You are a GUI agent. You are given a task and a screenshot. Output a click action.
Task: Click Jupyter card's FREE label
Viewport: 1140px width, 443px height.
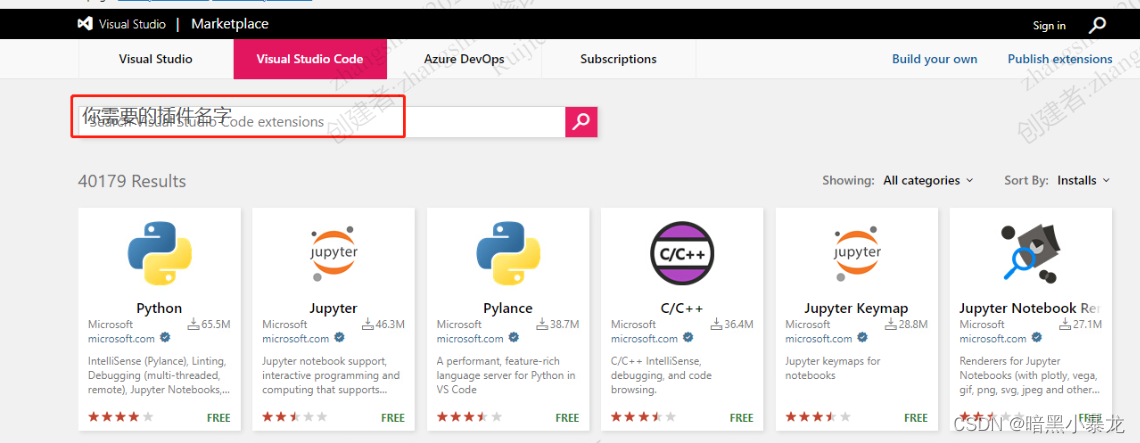[x=393, y=418]
